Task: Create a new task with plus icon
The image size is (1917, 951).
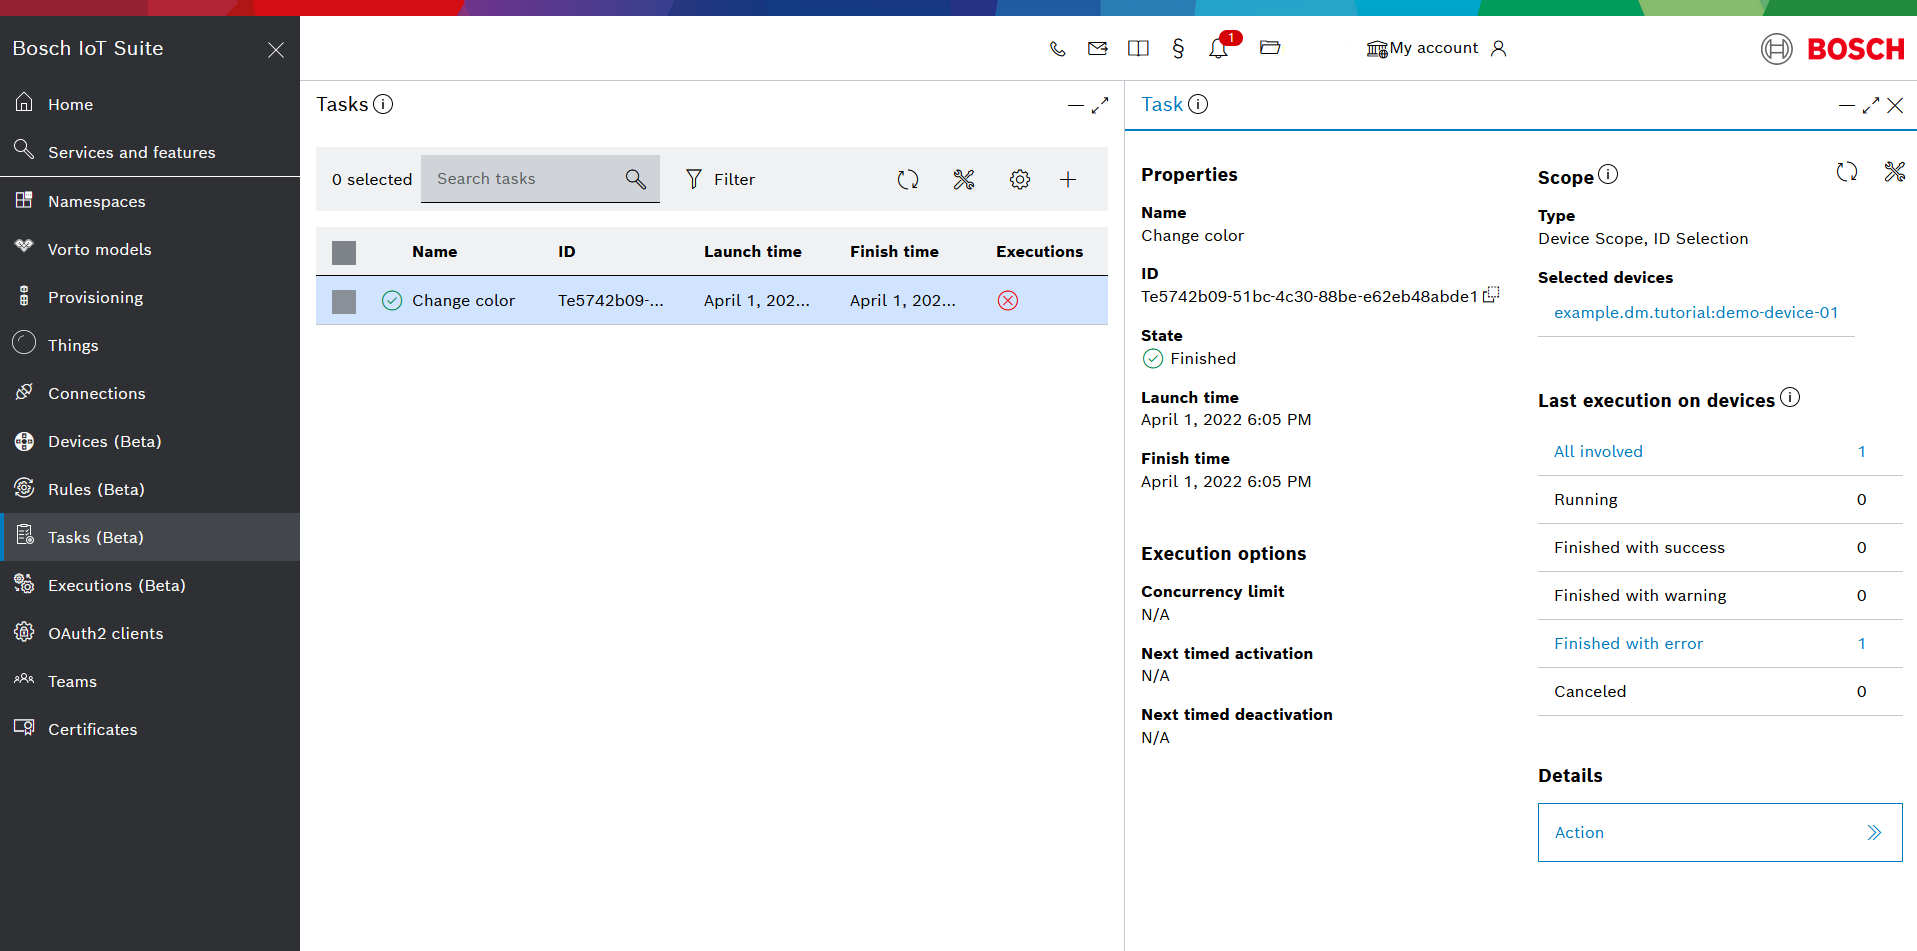Action: tap(1068, 179)
